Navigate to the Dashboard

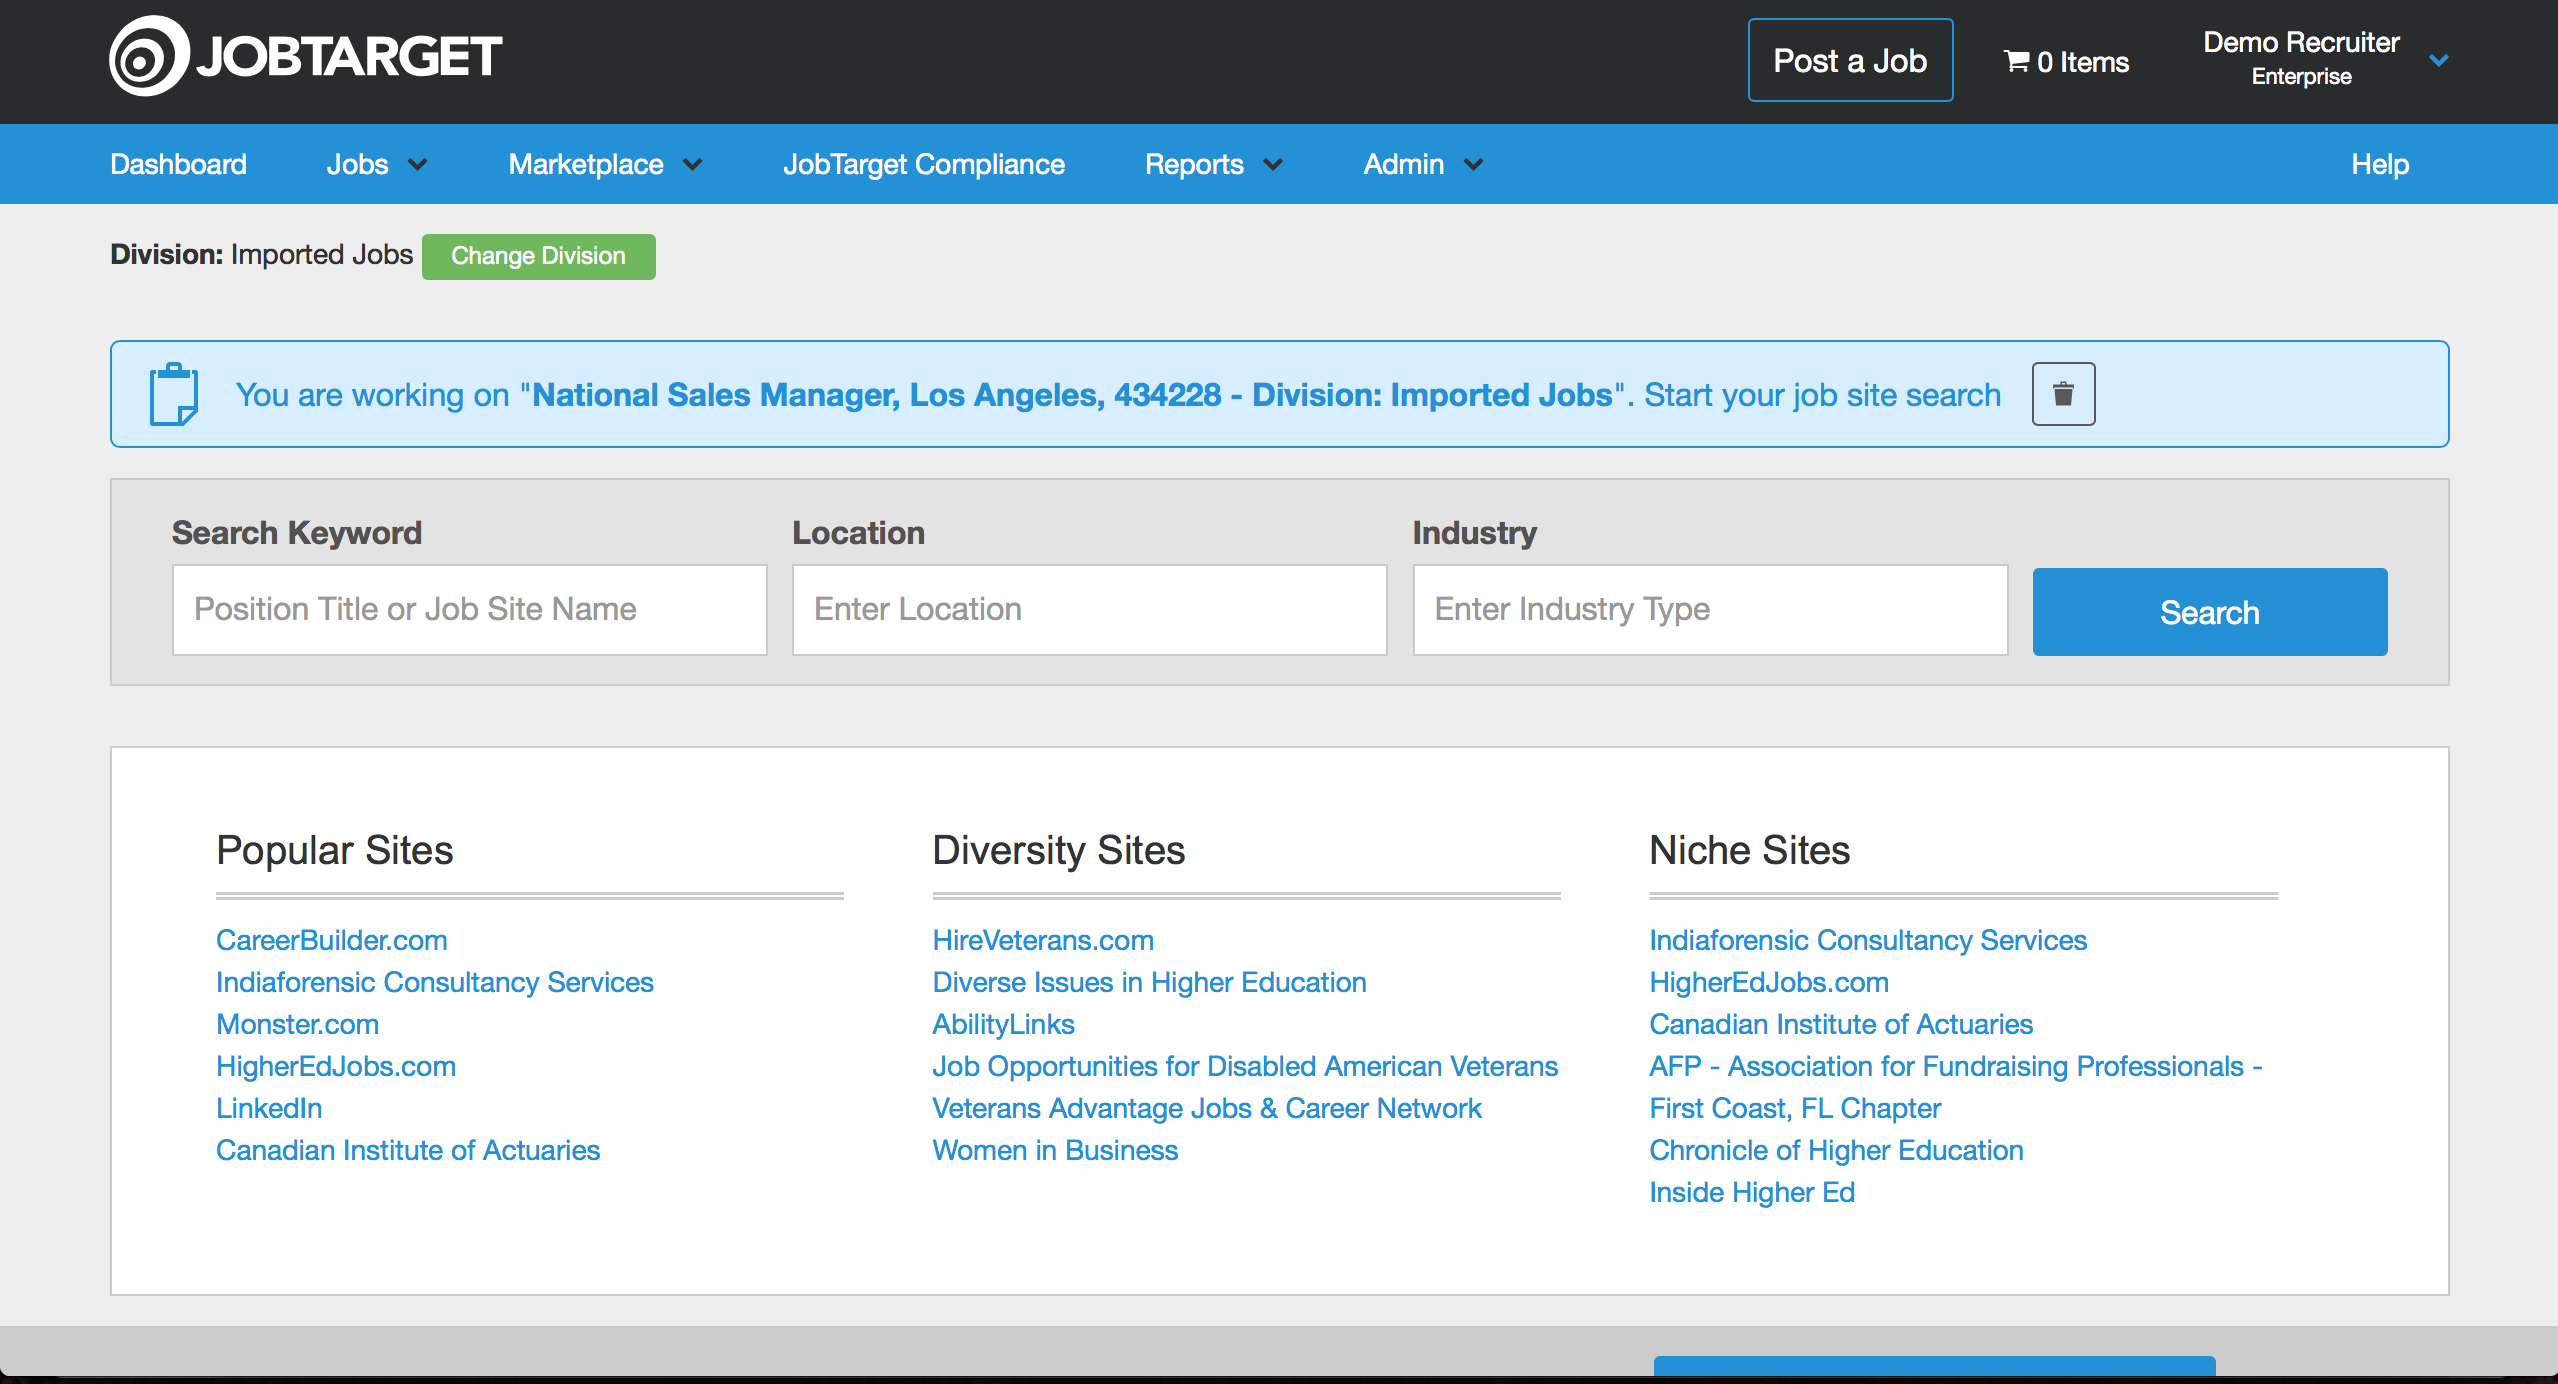[178, 164]
